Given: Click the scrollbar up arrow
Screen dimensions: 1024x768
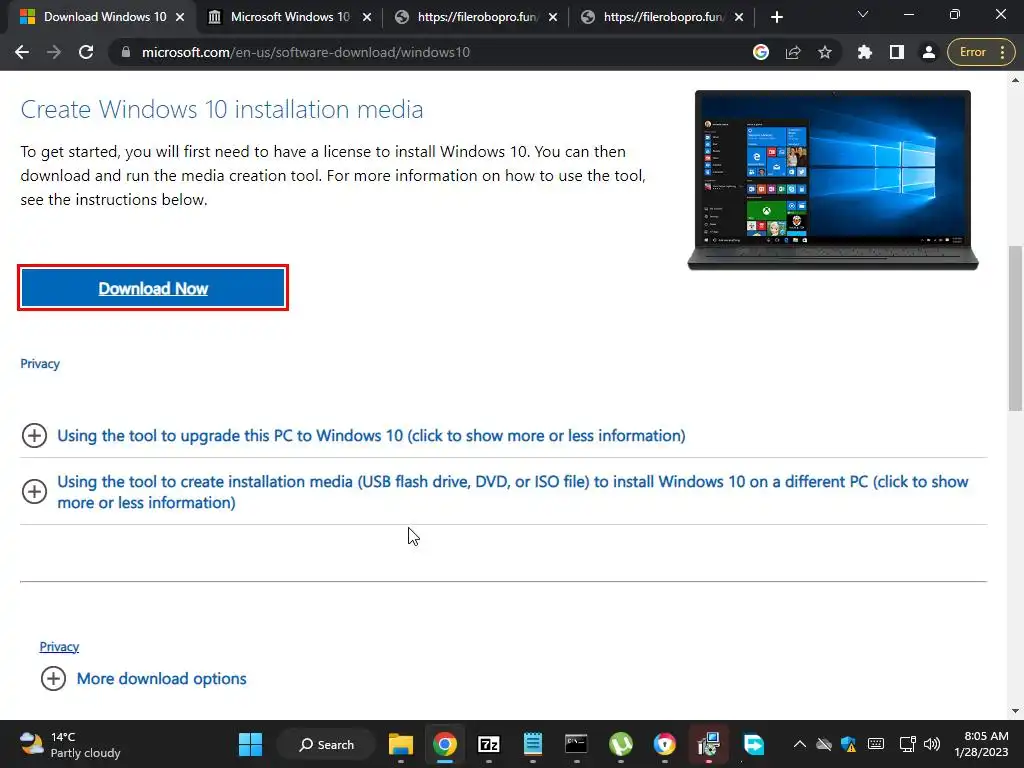Looking at the screenshot, I should pos(1015,80).
